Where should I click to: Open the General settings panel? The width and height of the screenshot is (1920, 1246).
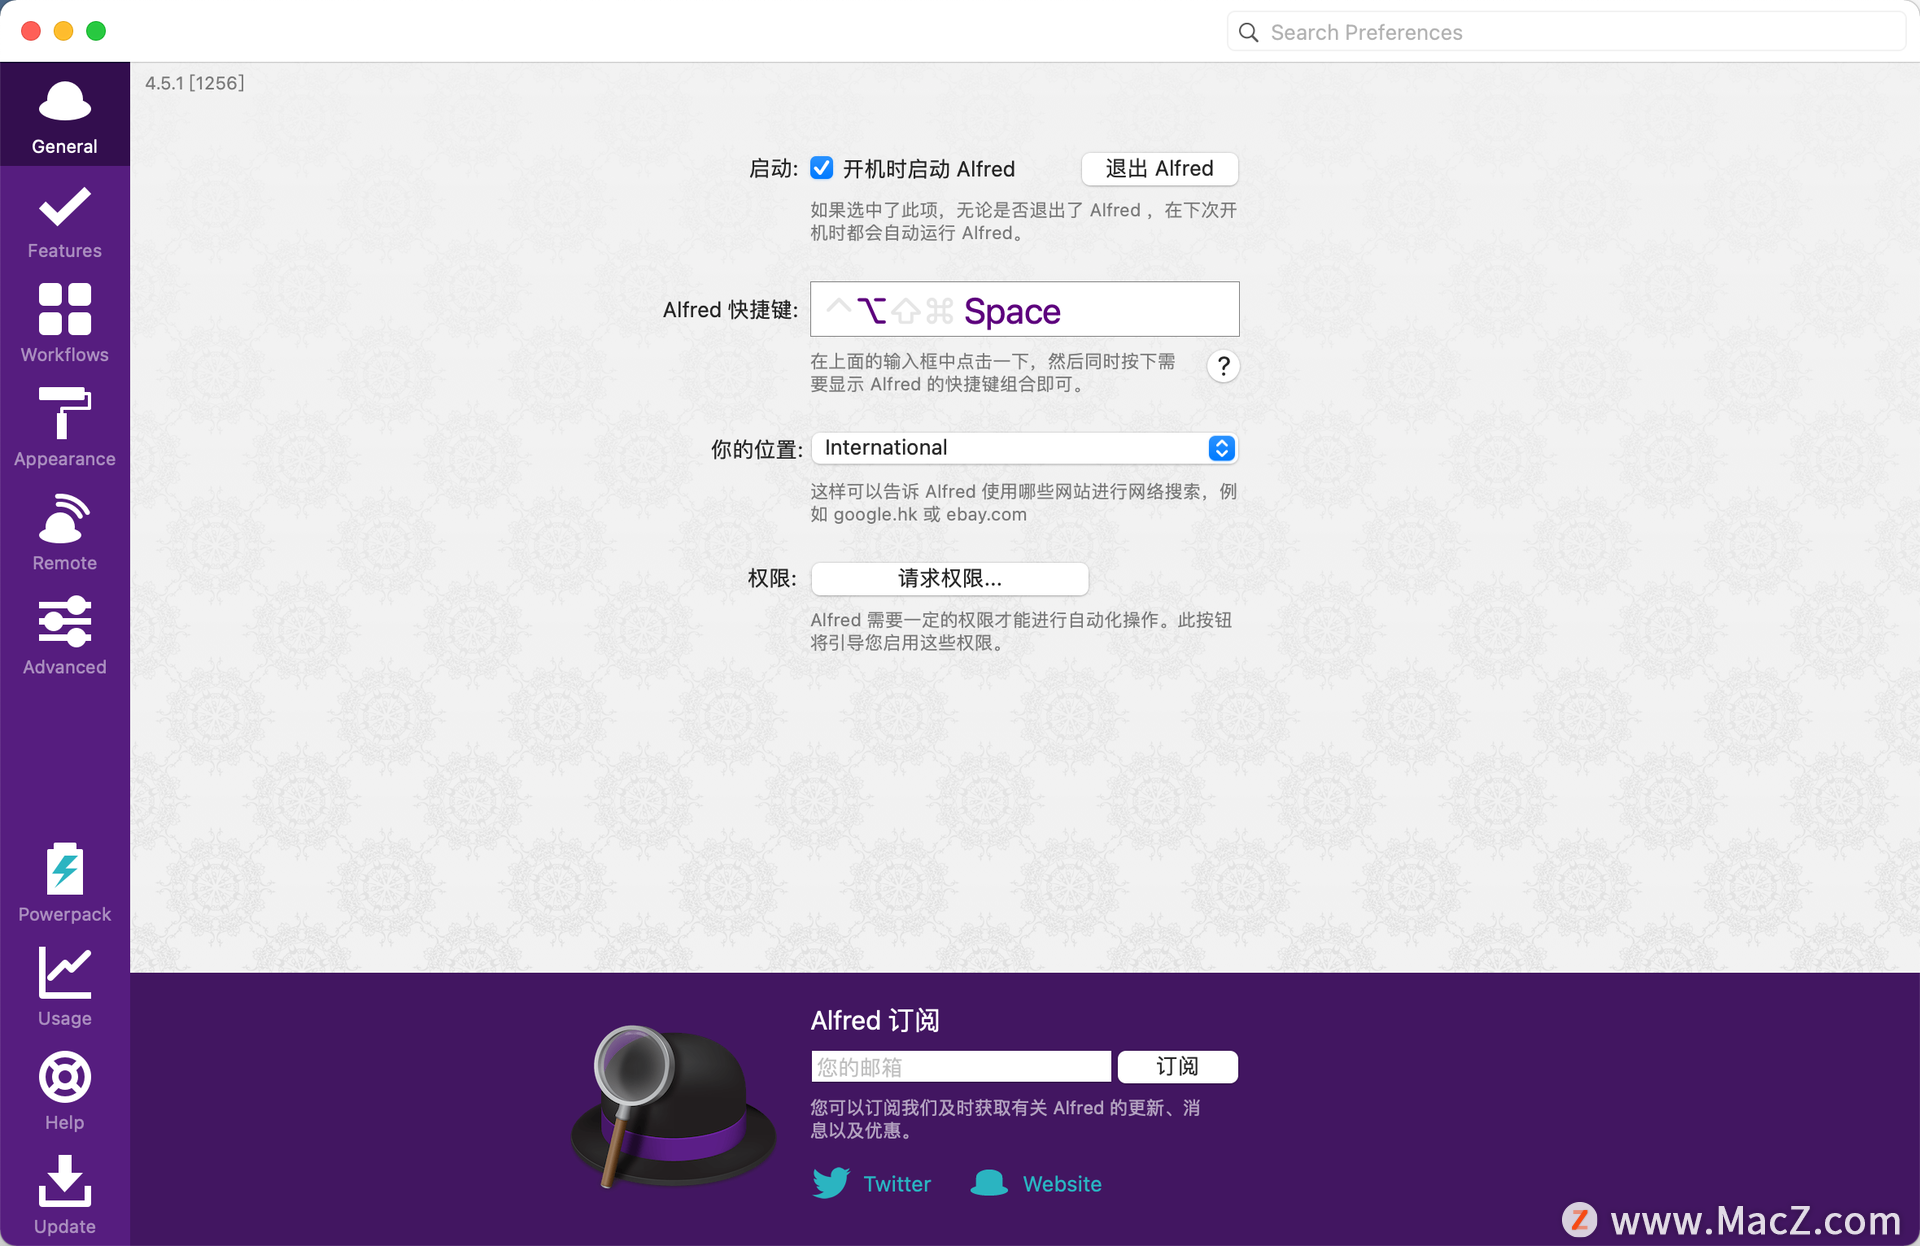63,118
